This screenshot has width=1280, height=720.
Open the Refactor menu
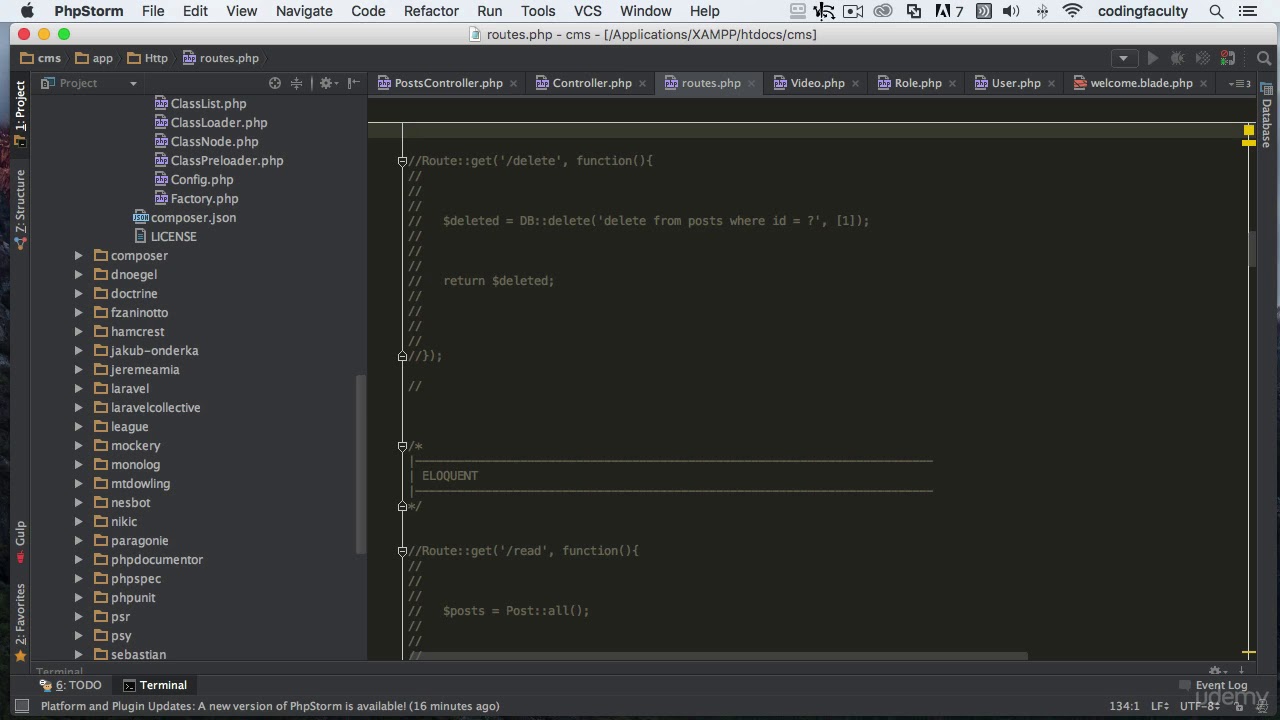point(431,11)
